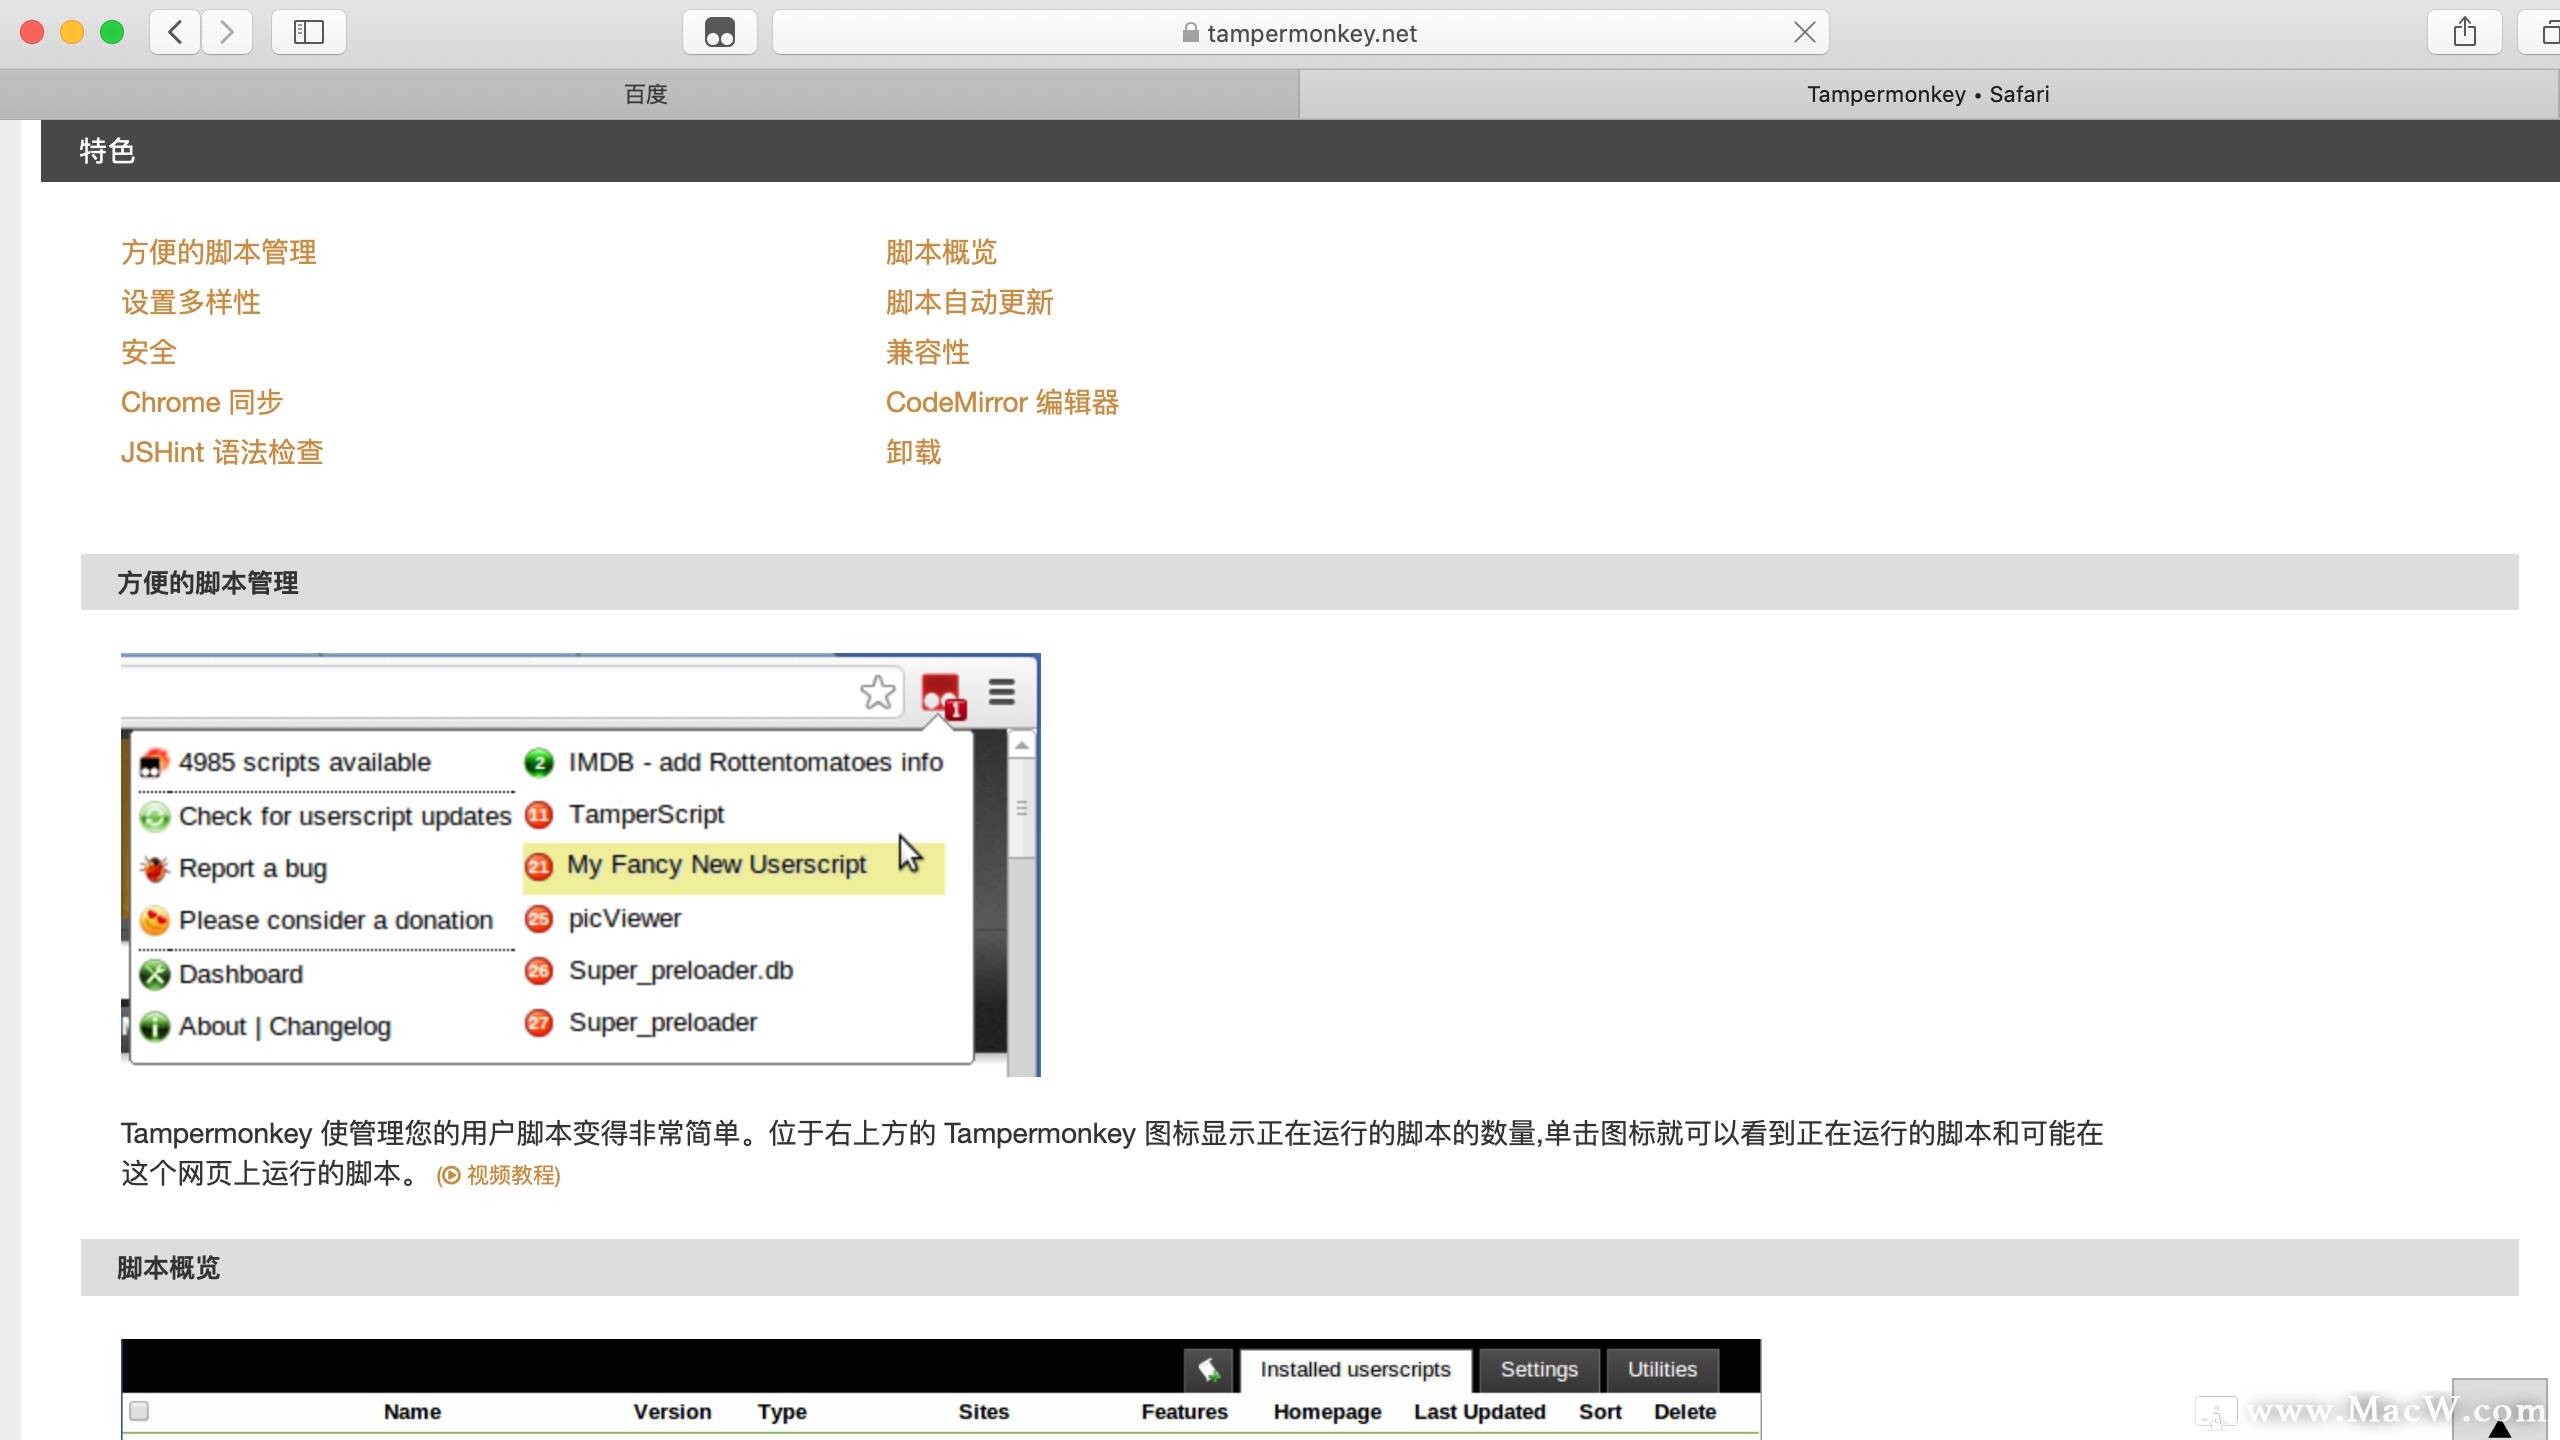Go forward with Safari's forward arrow
This screenshot has height=1440, width=2560.
point(227,32)
